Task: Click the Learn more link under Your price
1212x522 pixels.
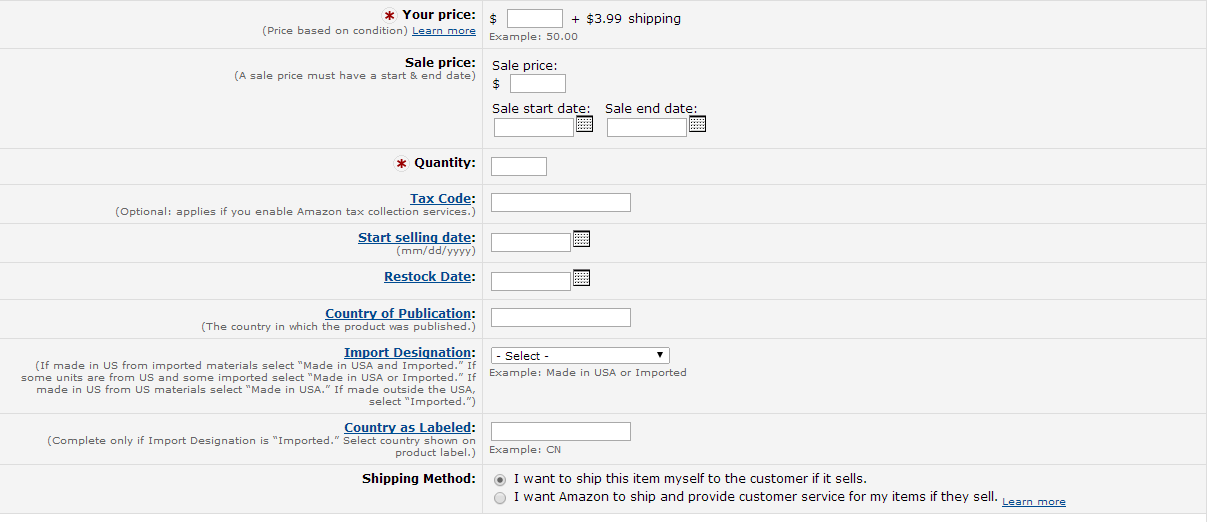Action: coord(444,31)
